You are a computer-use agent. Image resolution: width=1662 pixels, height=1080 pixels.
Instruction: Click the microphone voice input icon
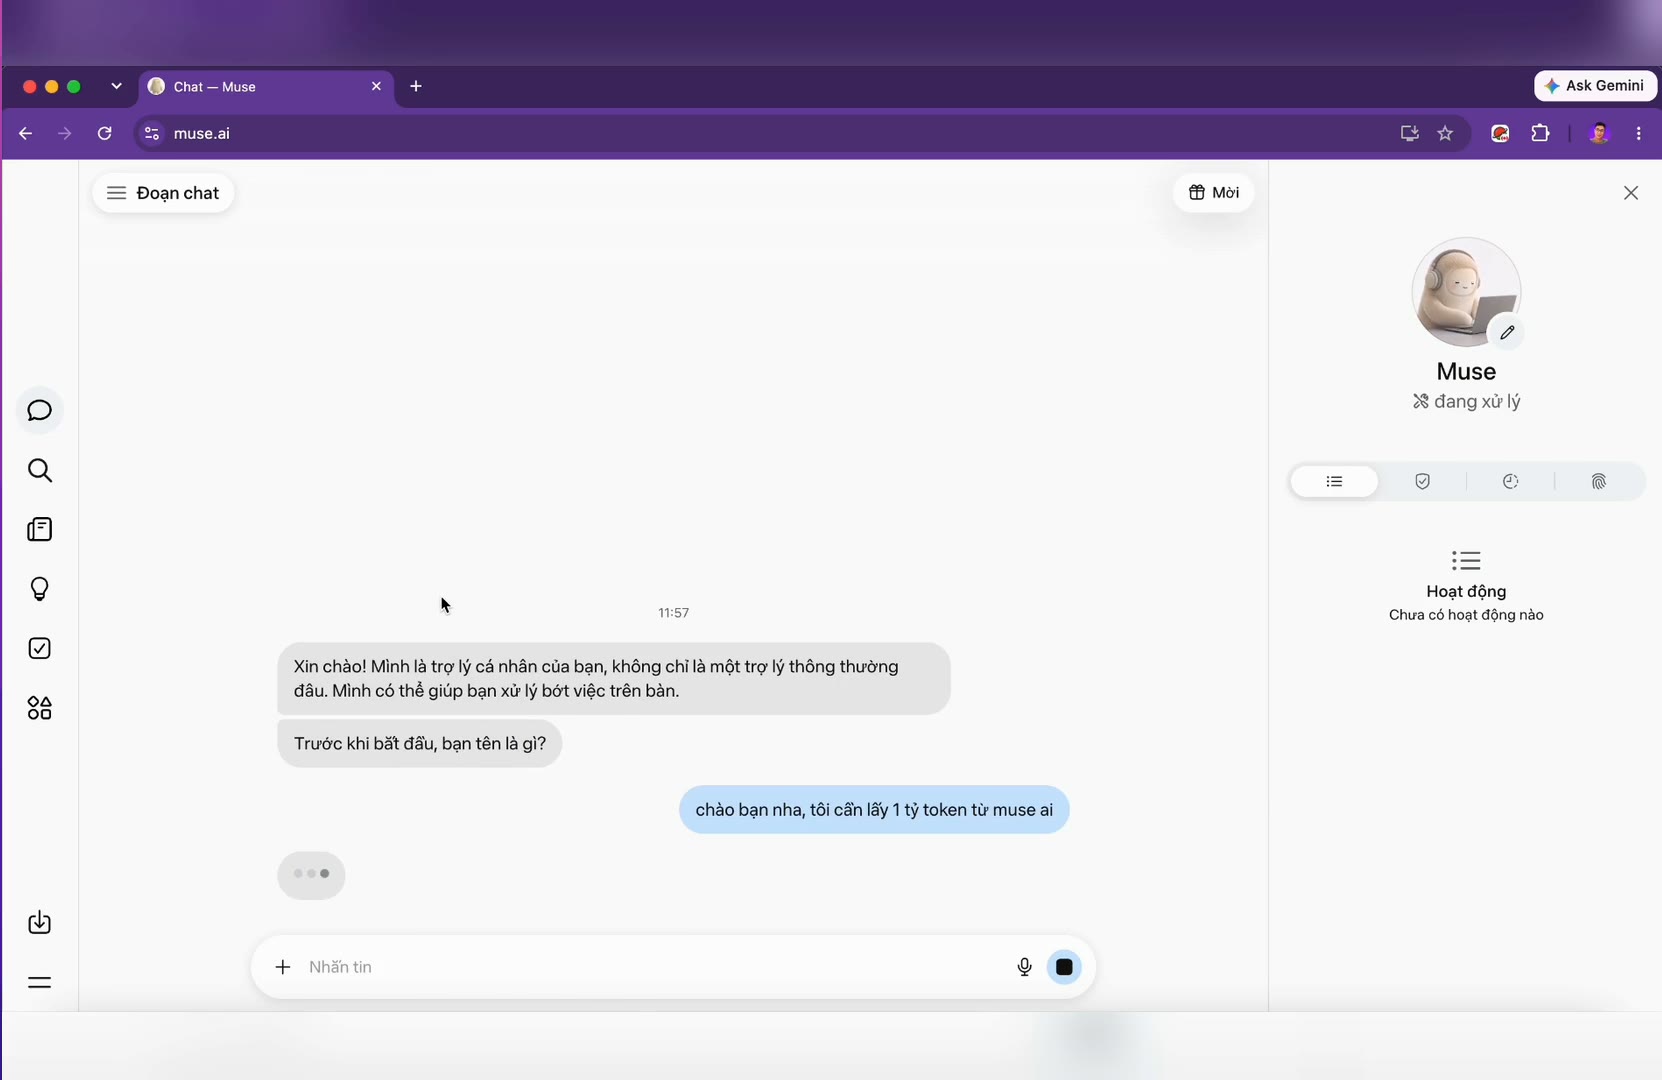pyautogui.click(x=1024, y=967)
